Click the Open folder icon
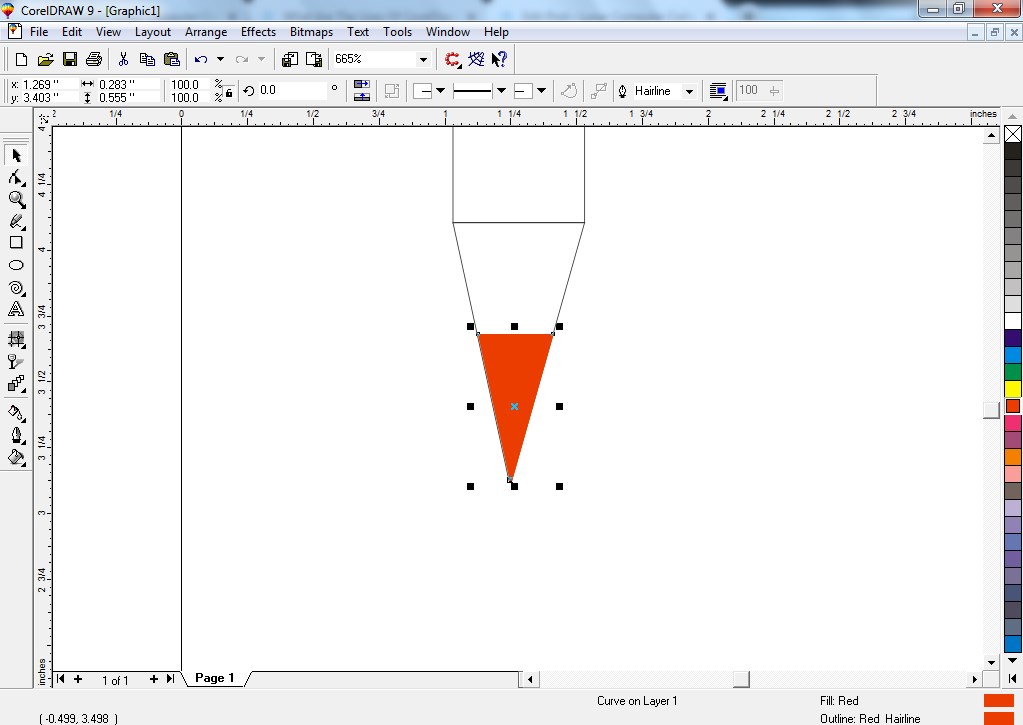The image size is (1023, 725). (45, 59)
